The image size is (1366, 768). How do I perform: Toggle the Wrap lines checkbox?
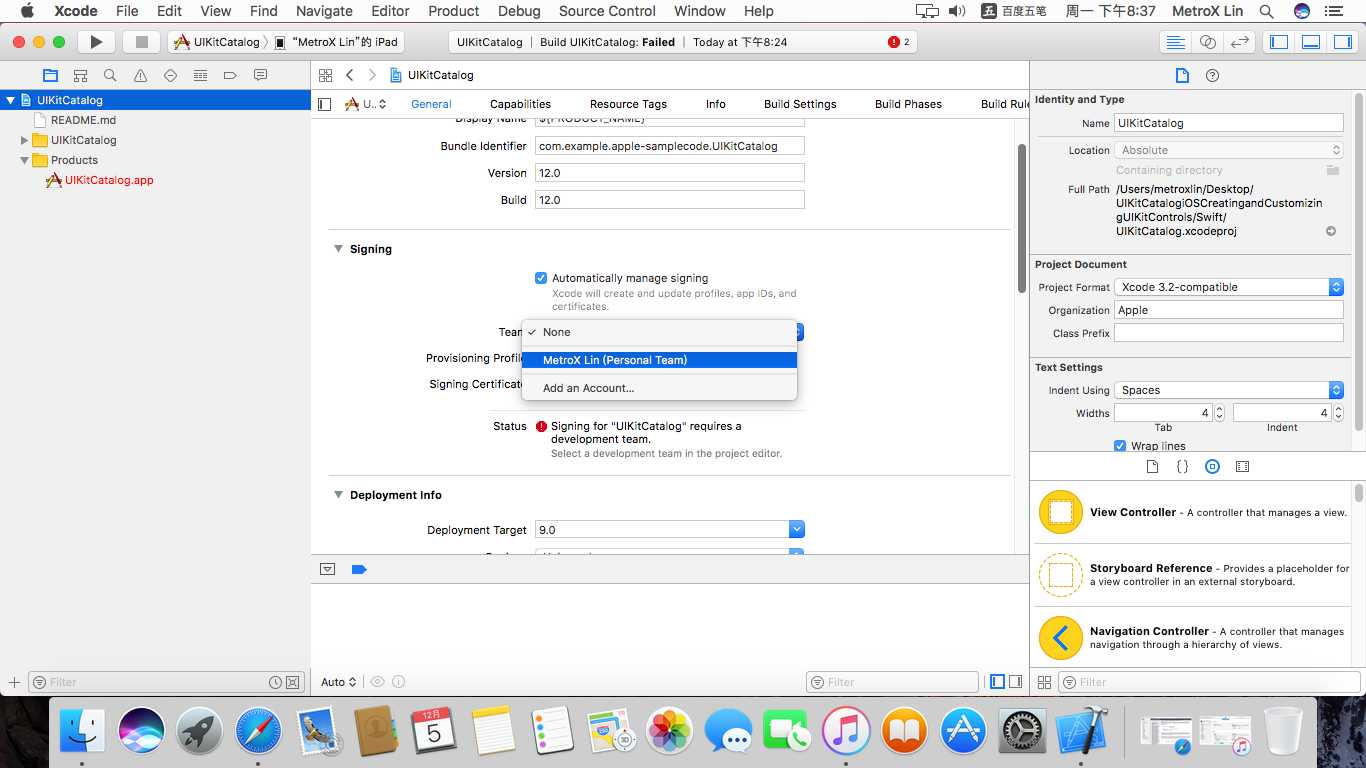pos(1120,446)
